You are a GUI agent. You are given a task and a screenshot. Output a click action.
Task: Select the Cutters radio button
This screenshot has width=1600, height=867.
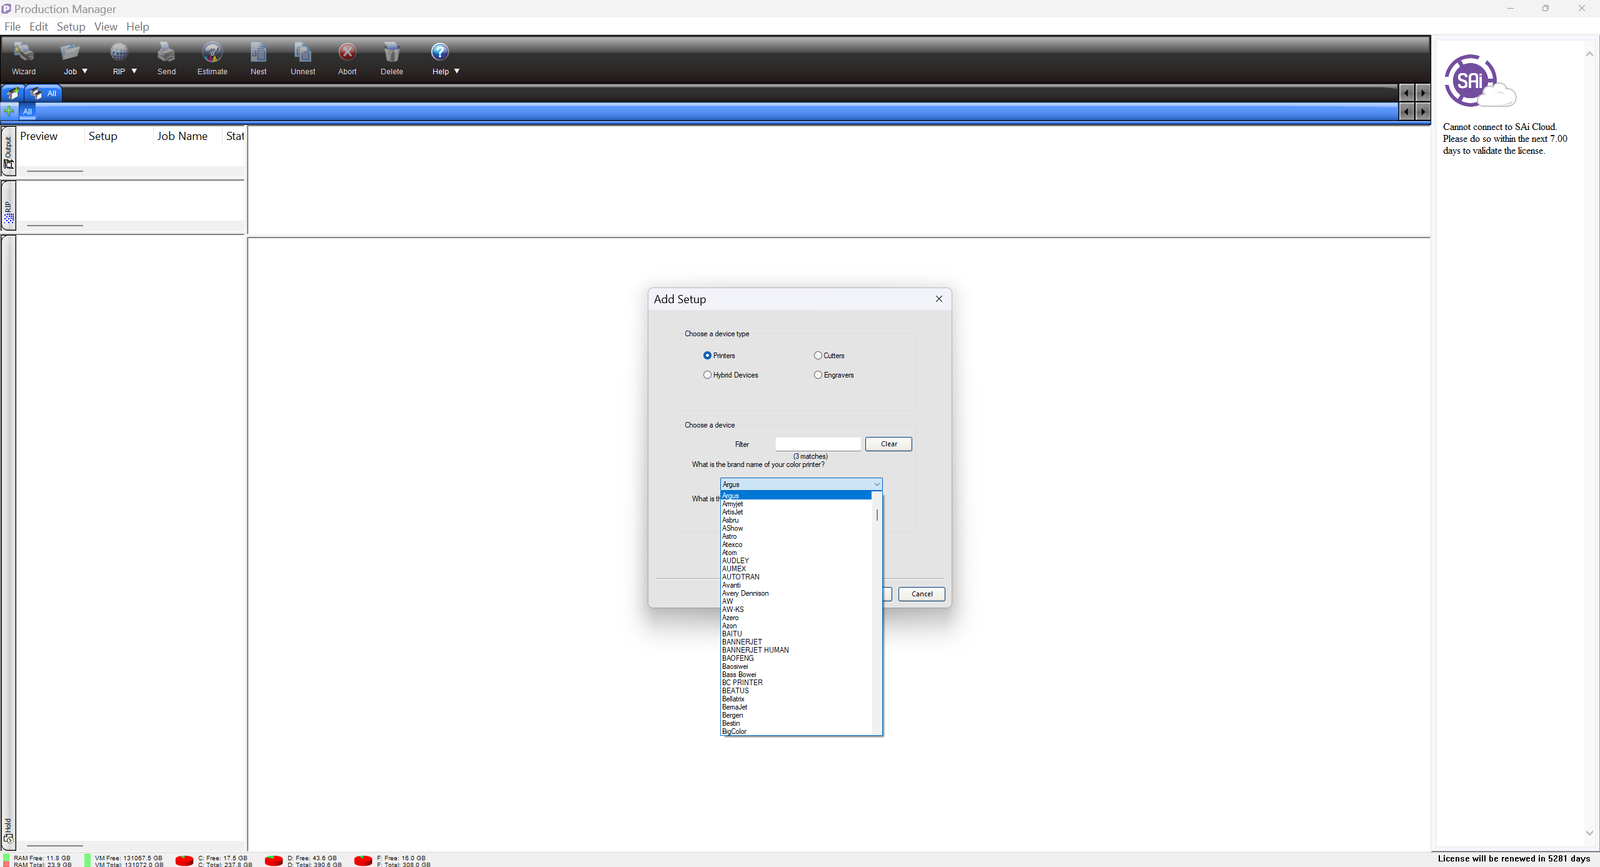[x=818, y=356]
